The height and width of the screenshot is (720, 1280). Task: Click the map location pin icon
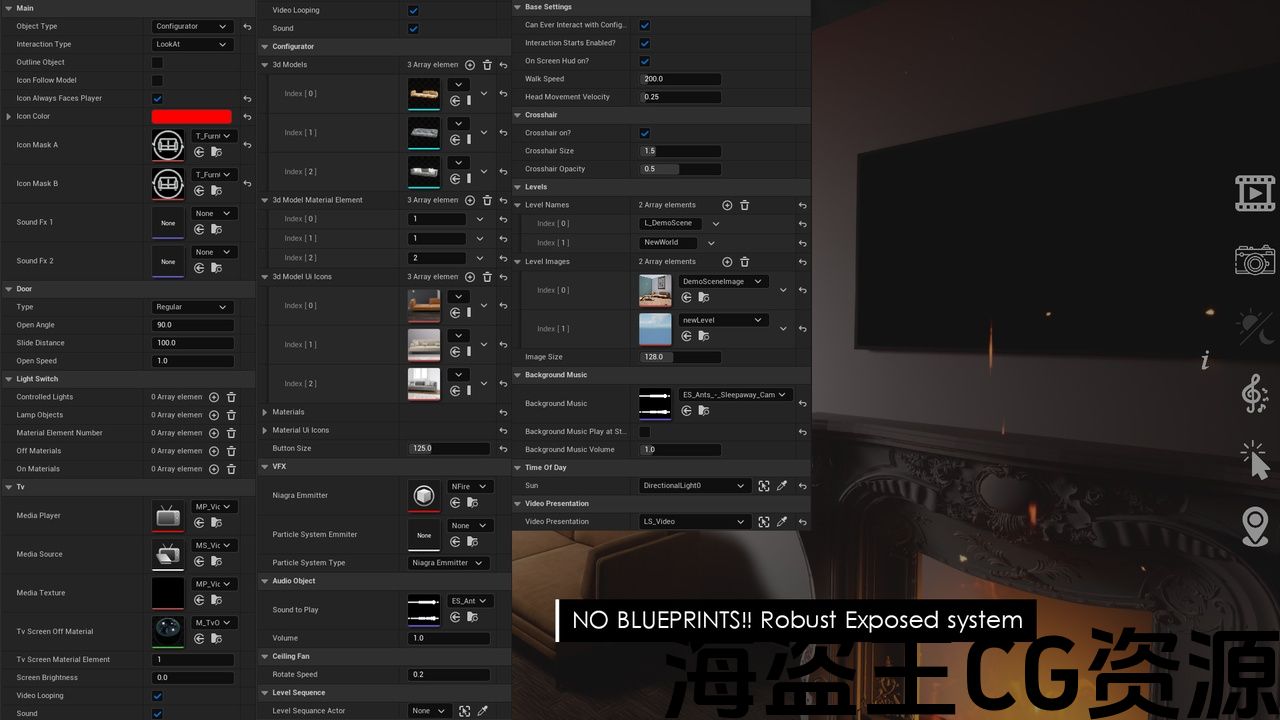1255,526
